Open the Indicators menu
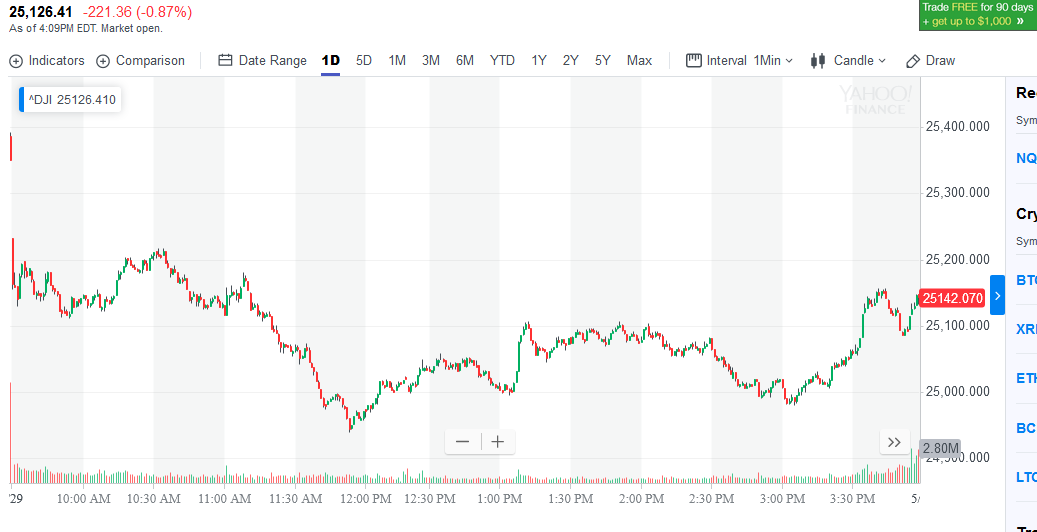The width and height of the screenshot is (1037, 532). coord(47,61)
